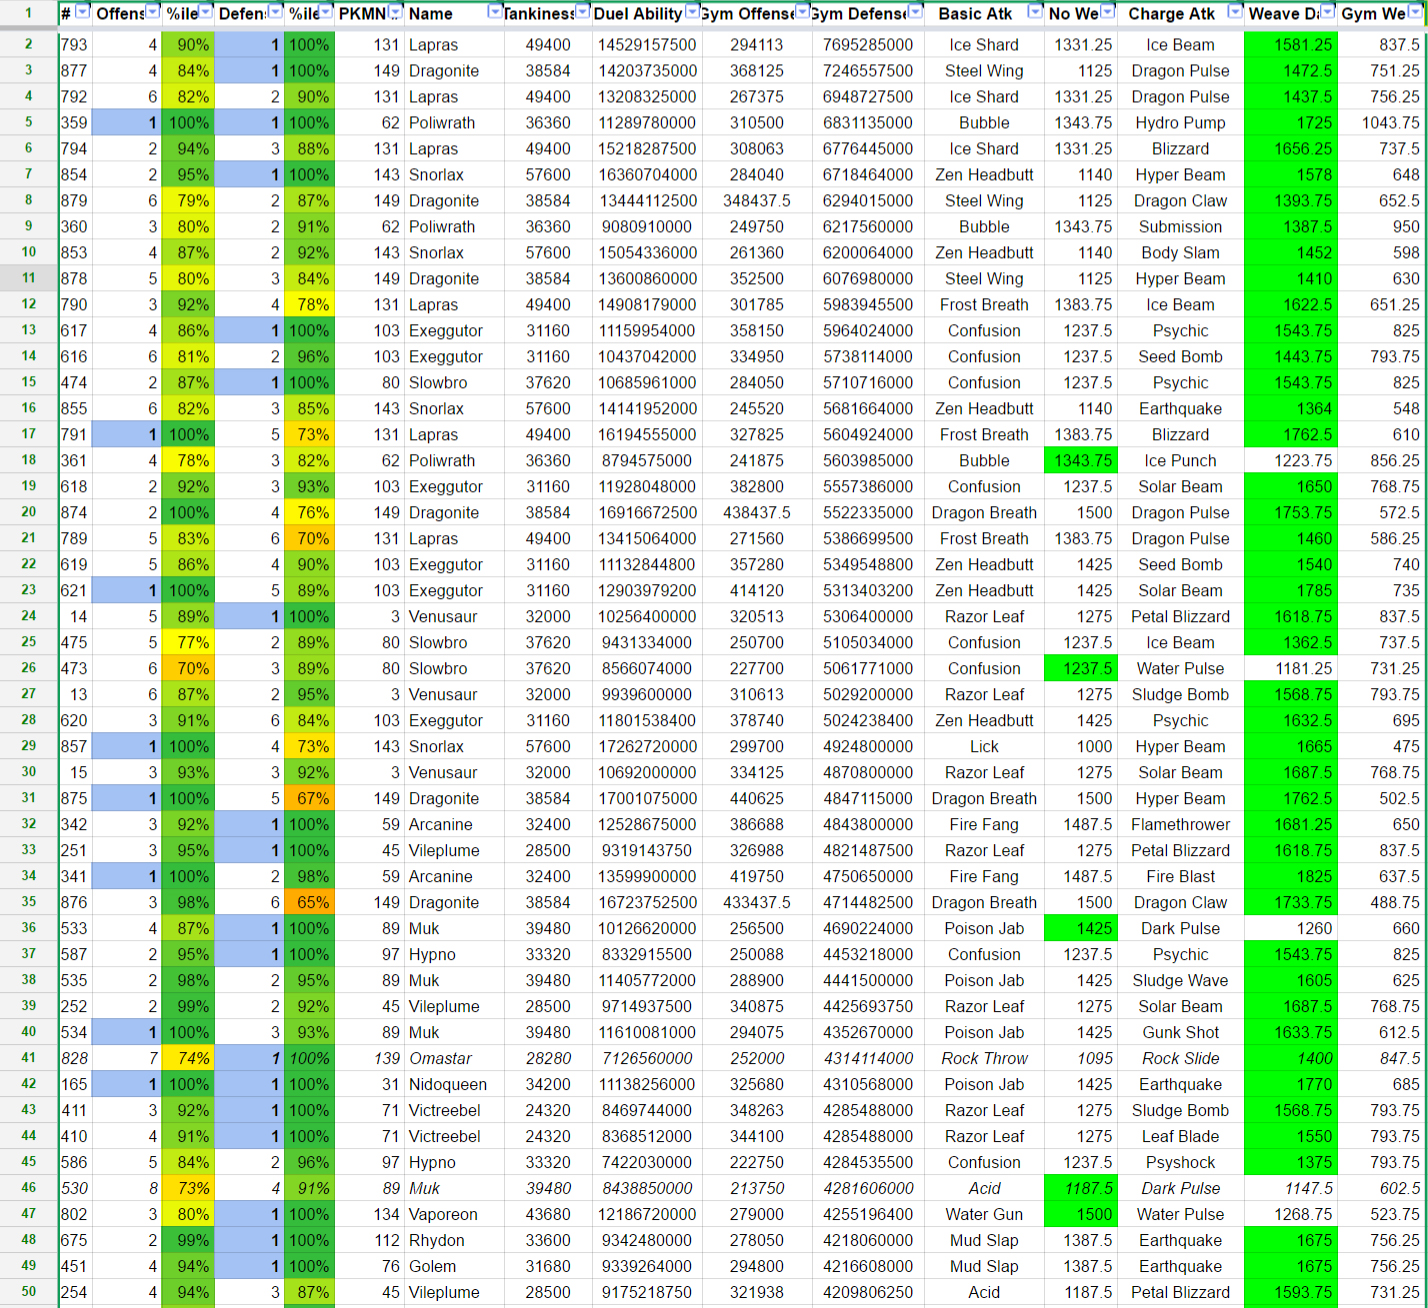Select row header 11

[29, 278]
